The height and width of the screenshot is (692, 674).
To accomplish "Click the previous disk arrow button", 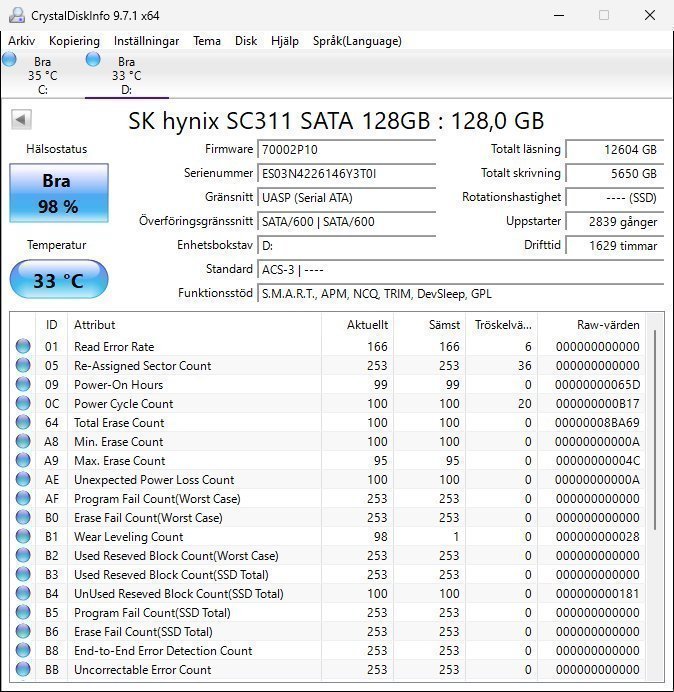I will pyautogui.click(x=21, y=120).
